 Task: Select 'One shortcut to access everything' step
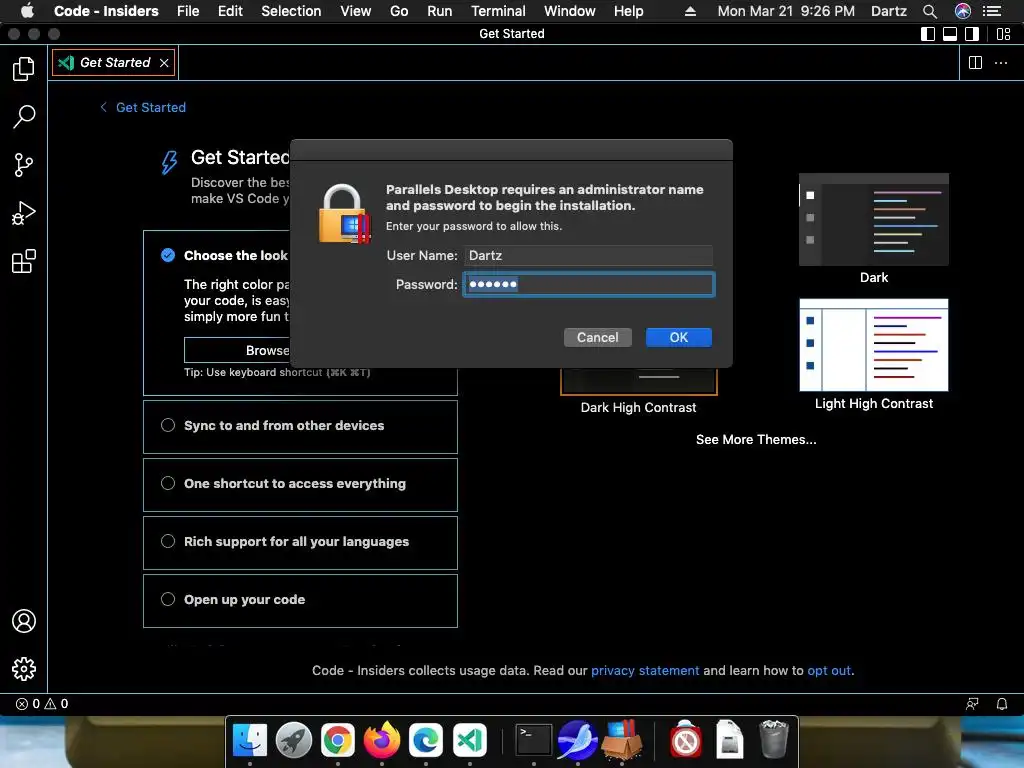pos(300,485)
